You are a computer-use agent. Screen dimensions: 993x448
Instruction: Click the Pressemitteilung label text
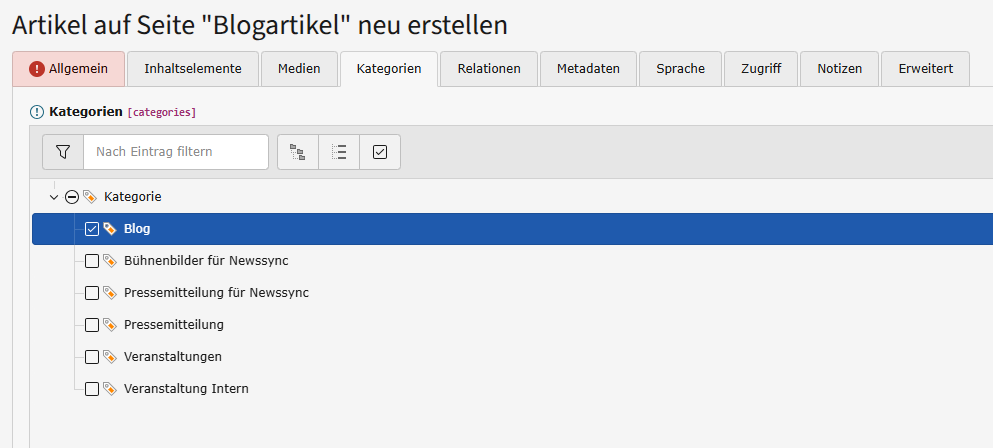(x=174, y=325)
